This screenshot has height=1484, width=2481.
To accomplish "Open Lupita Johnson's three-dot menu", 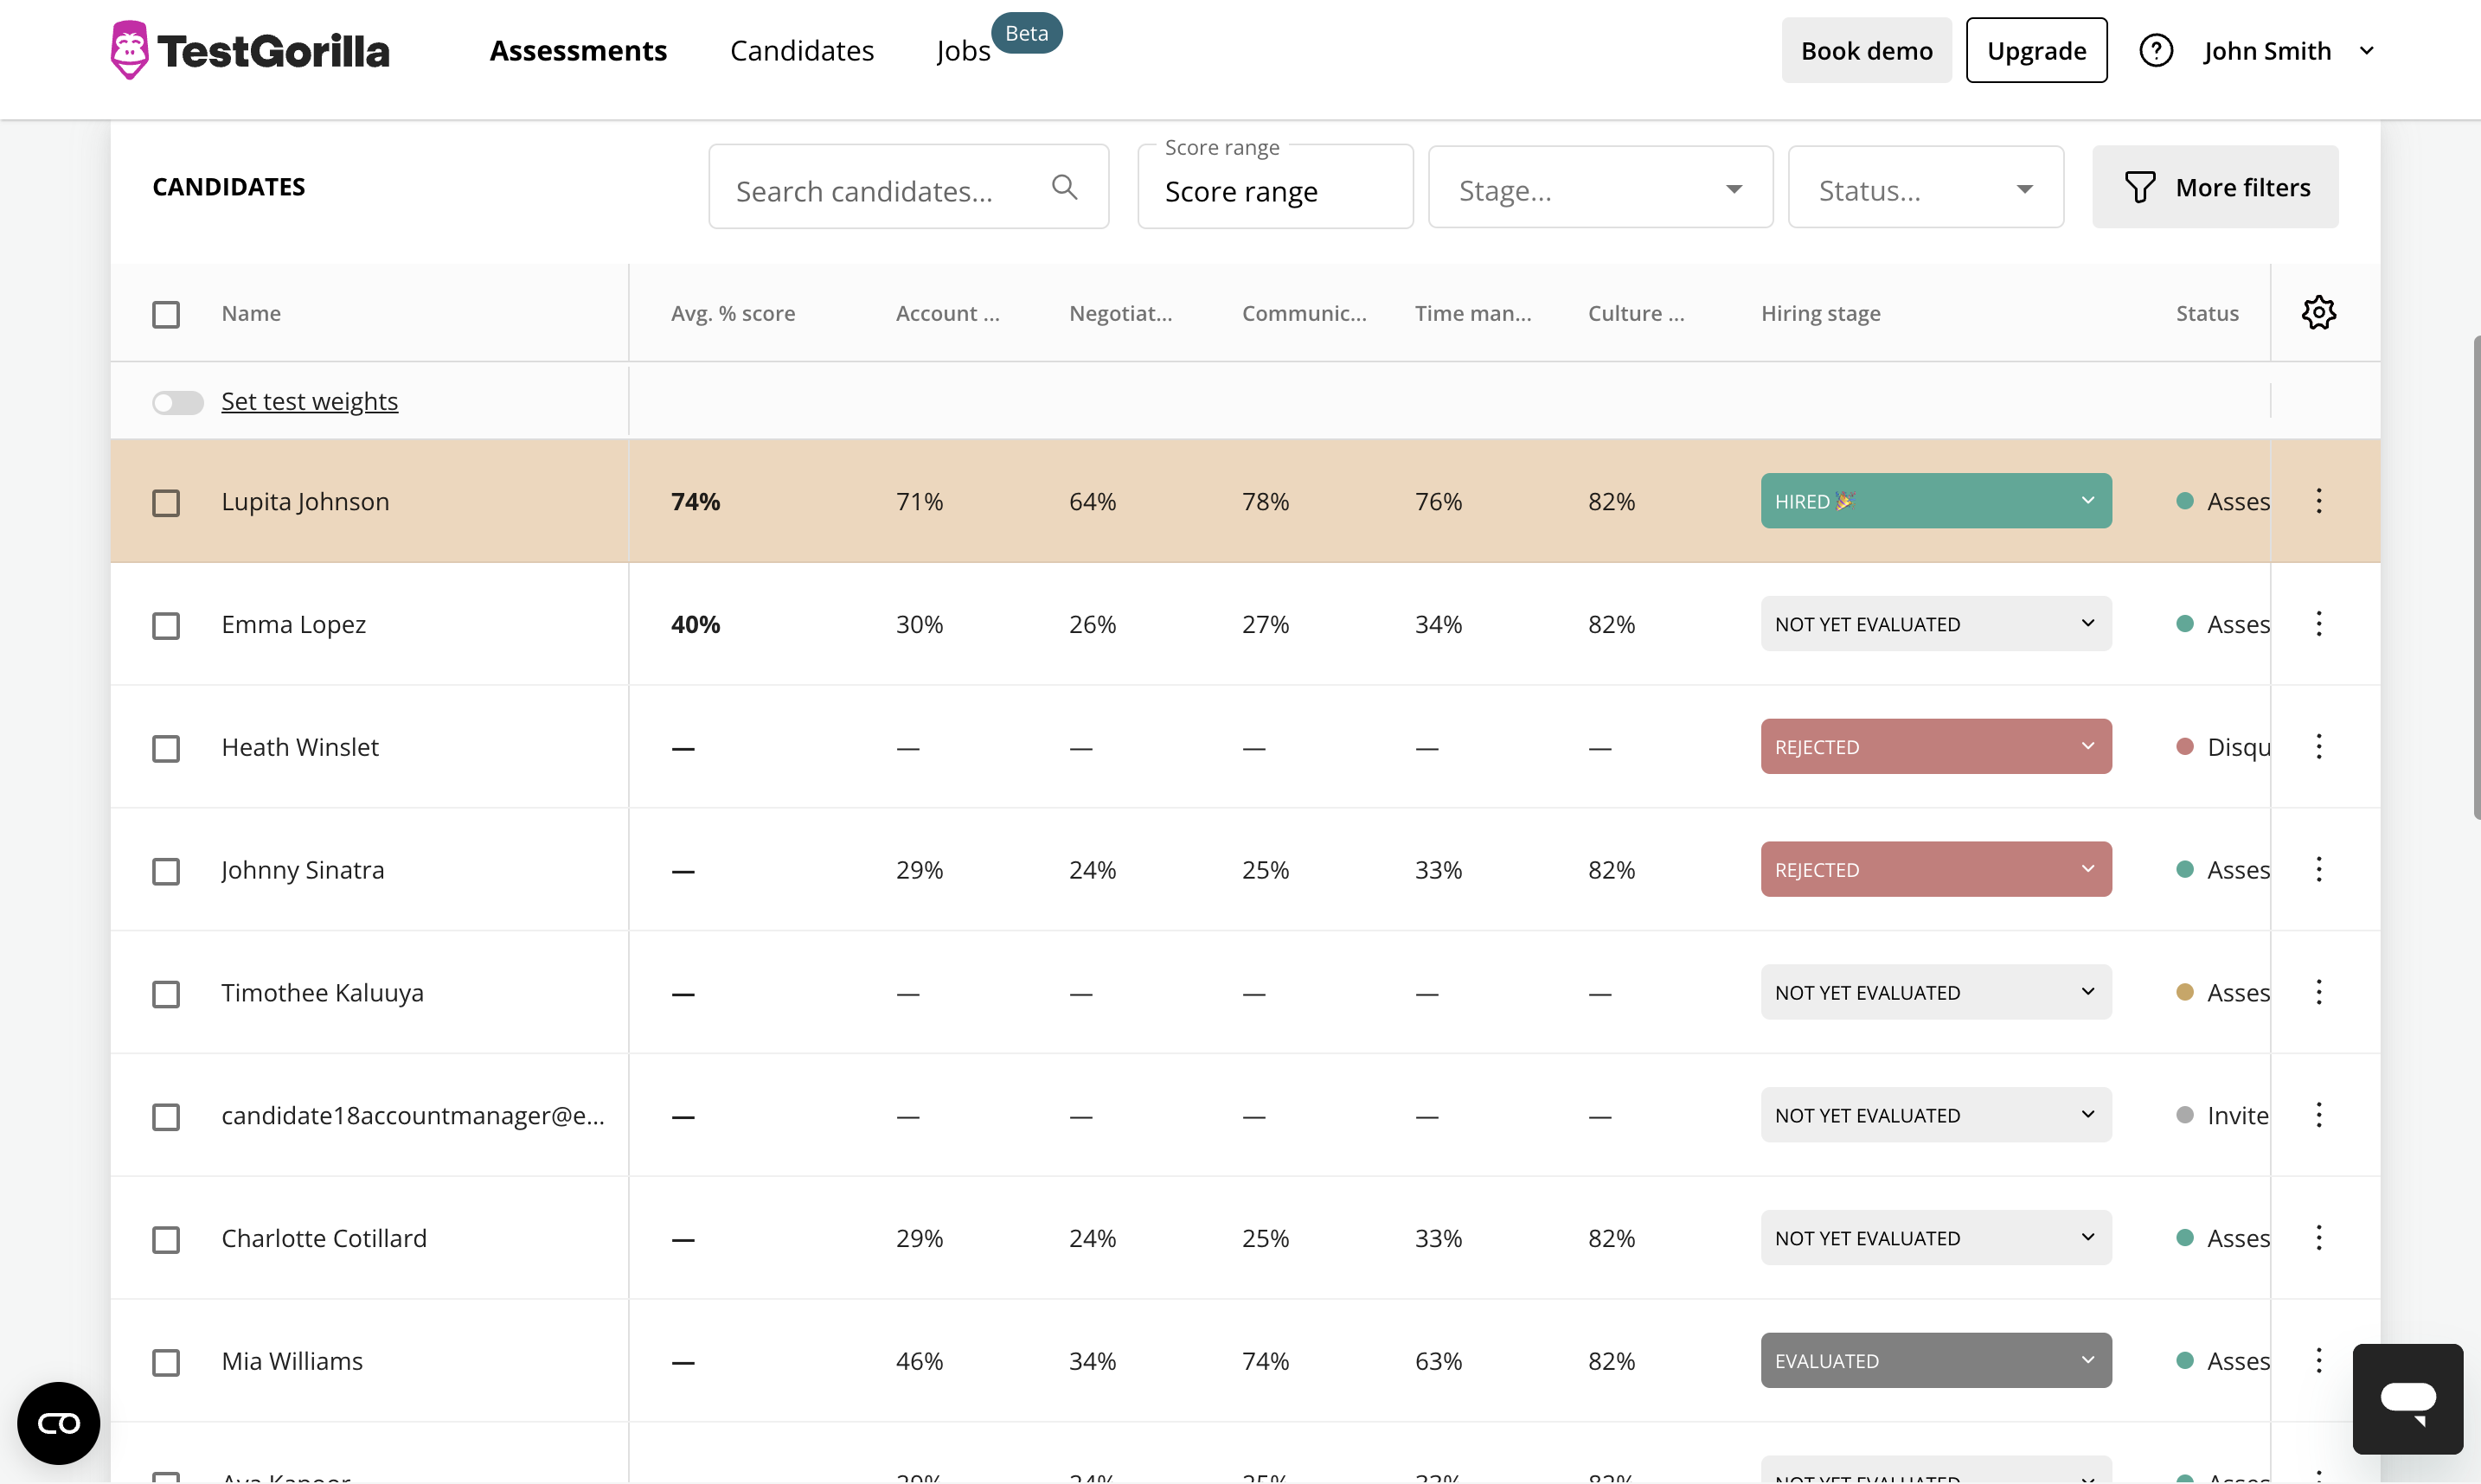I will [x=2318, y=501].
